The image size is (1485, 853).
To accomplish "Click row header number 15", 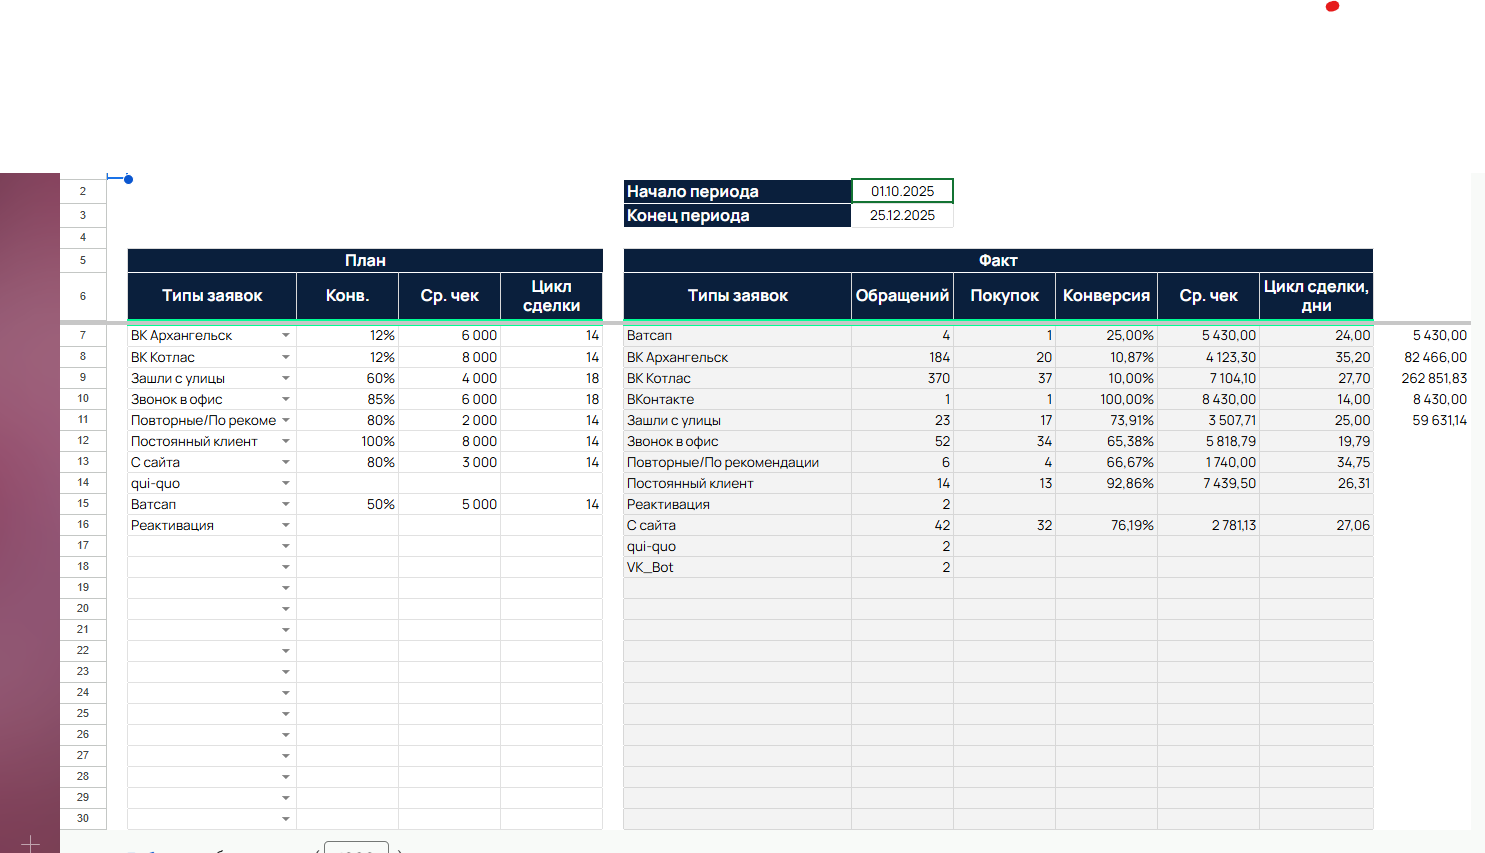I will pos(83,503).
